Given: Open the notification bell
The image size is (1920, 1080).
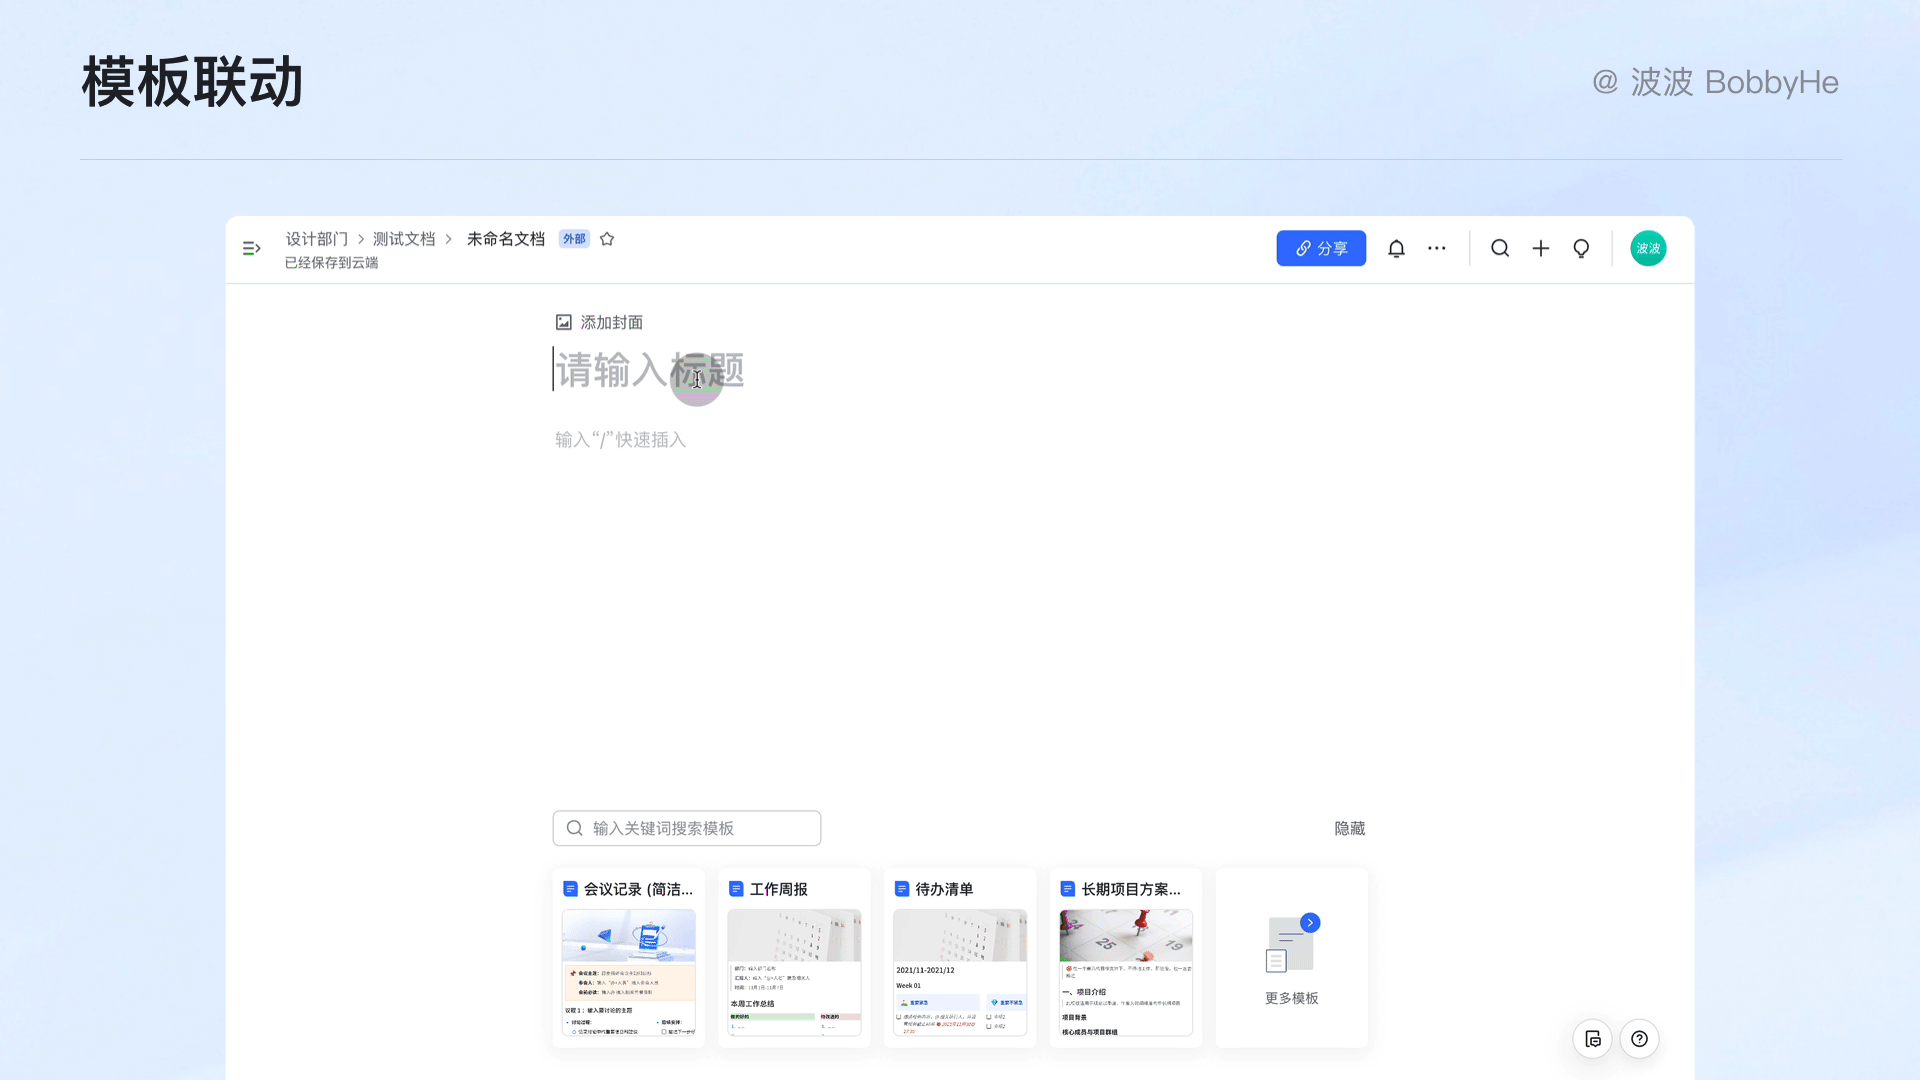Looking at the screenshot, I should [x=1396, y=248].
